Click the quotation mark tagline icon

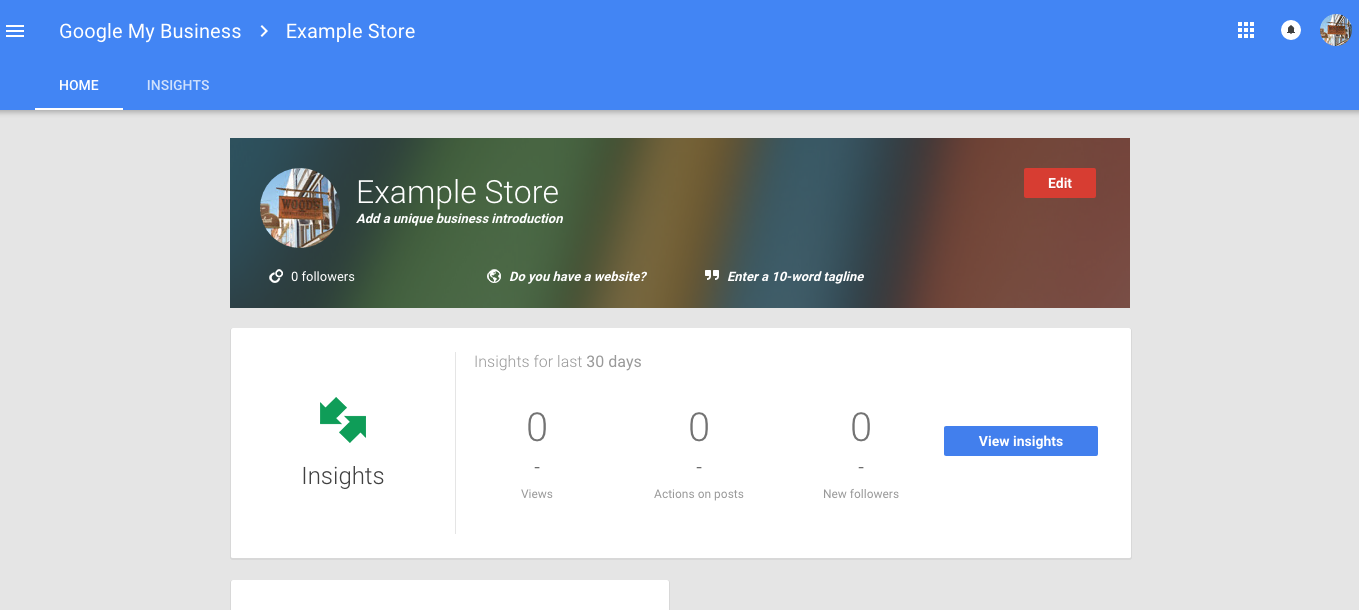pos(712,276)
